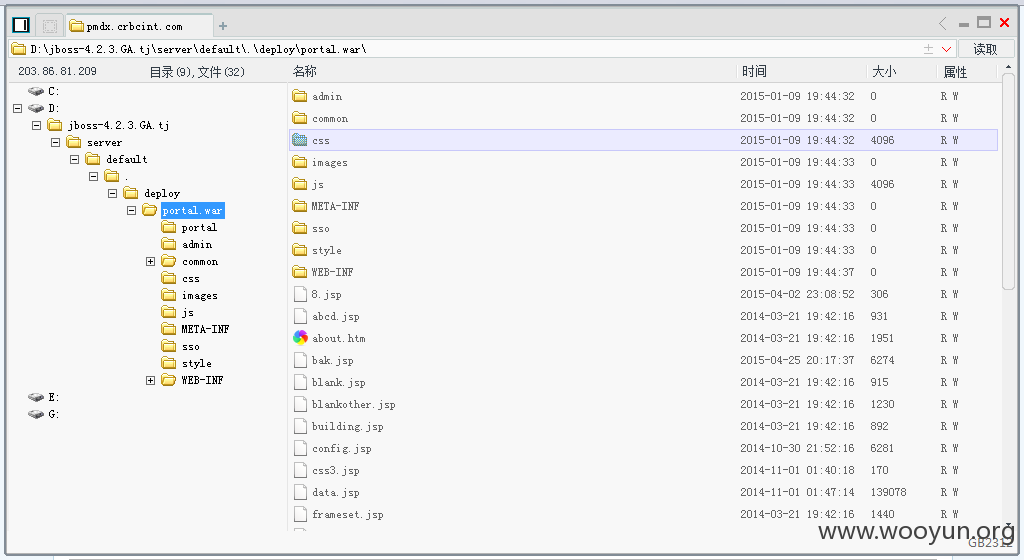Viewport: 1024px width, 560px height.
Task: Select META-INF folder in tree
Action: tap(205, 329)
